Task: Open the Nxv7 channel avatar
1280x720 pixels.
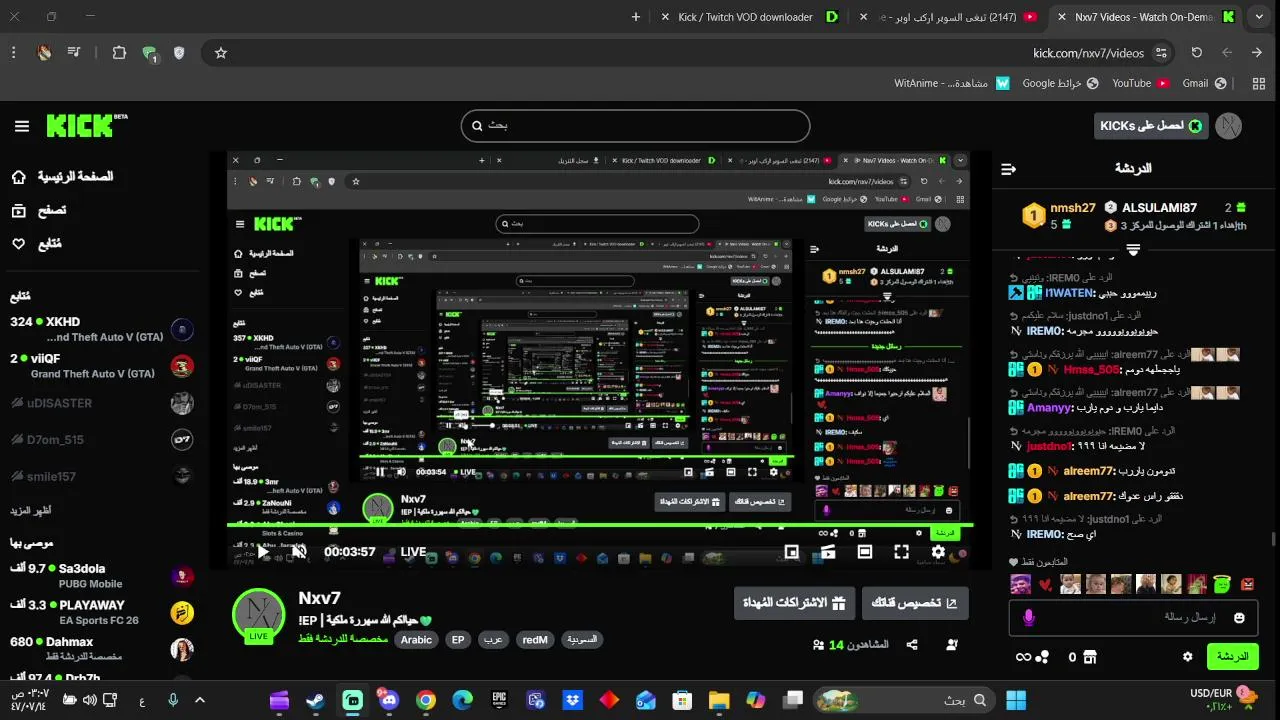Action: tap(258, 615)
